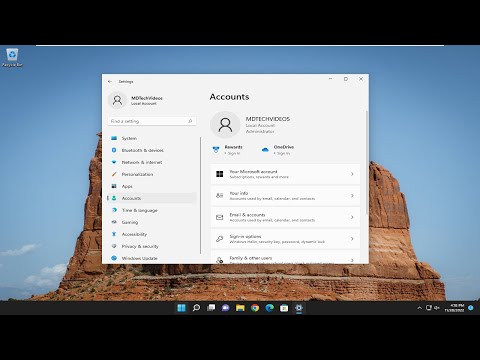Screen dimensions: 480x360
Task: Expand Family & other users chevron
Action: click(352, 260)
